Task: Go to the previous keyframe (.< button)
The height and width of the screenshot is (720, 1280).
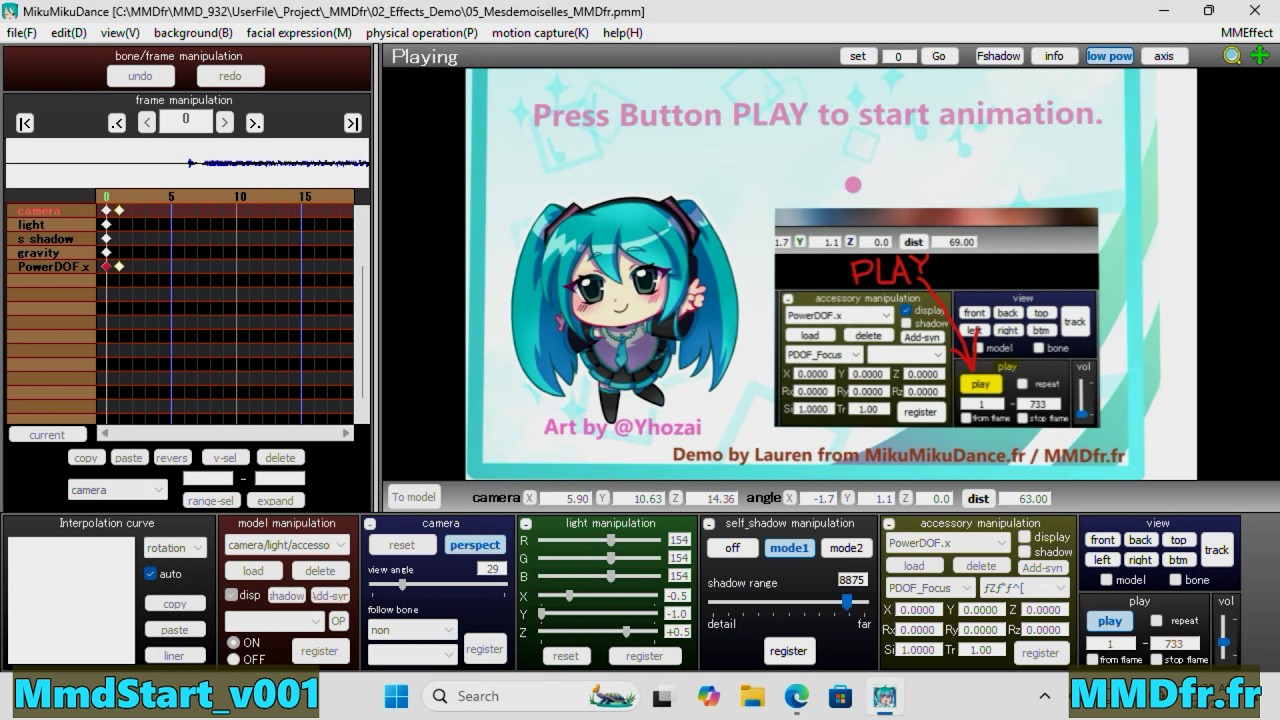Action: click(x=117, y=123)
